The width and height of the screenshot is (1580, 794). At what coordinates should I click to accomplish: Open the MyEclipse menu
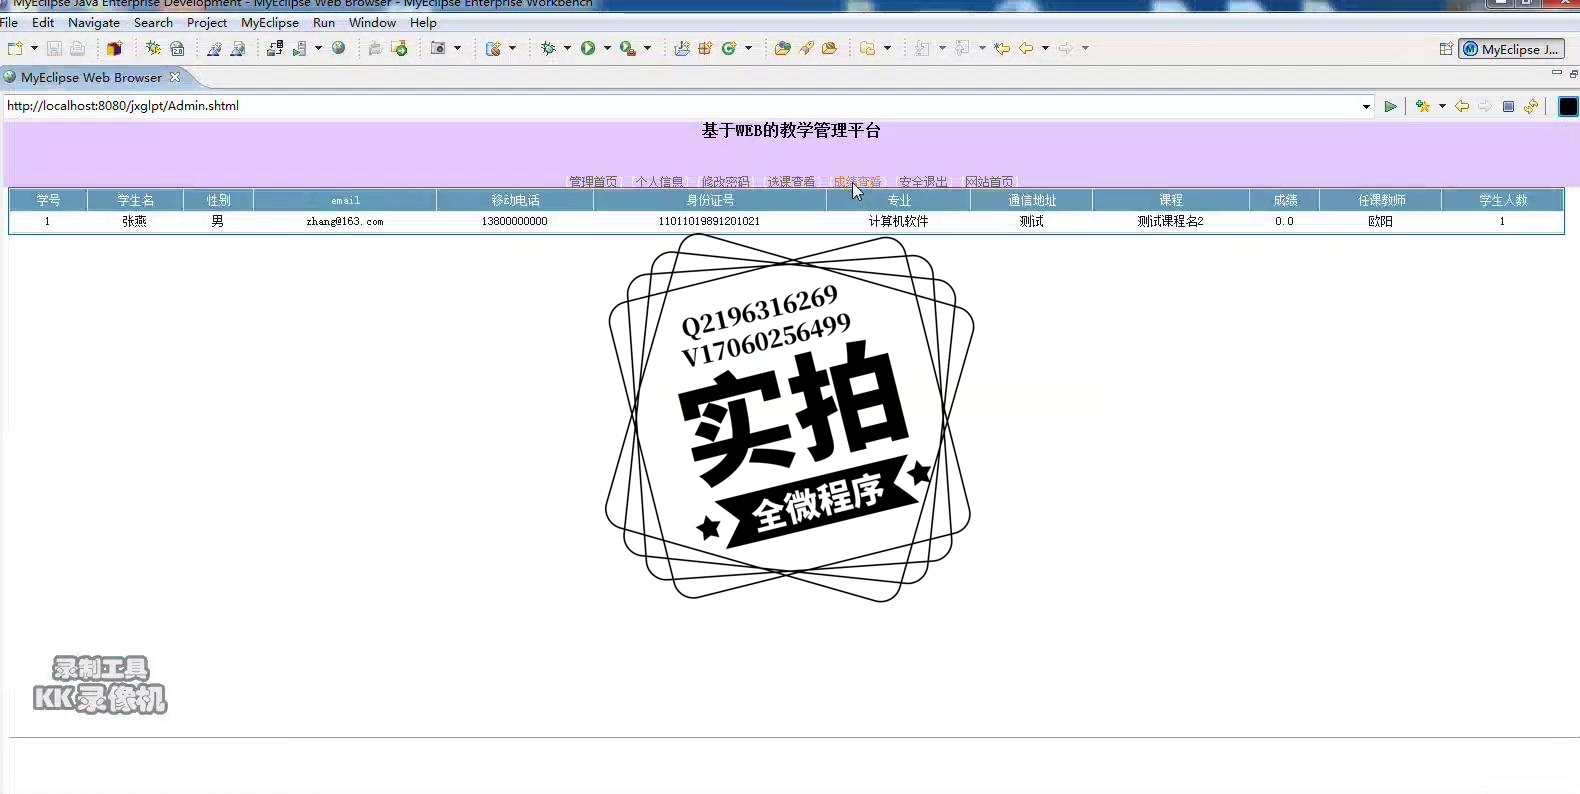tap(270, 22)
